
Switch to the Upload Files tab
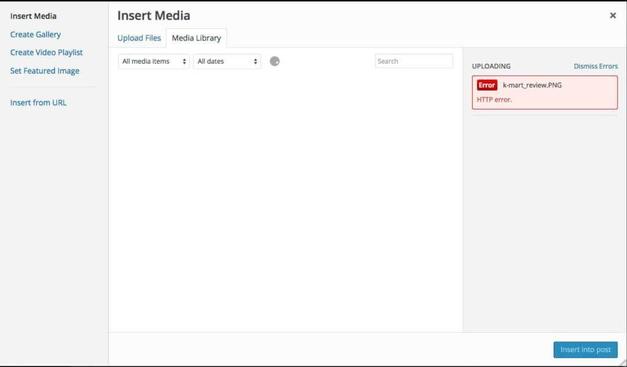pos(139,38)
